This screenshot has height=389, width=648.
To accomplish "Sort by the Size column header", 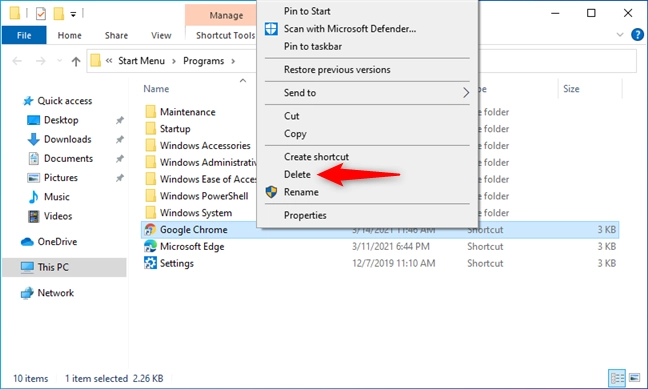I will 571,89.
